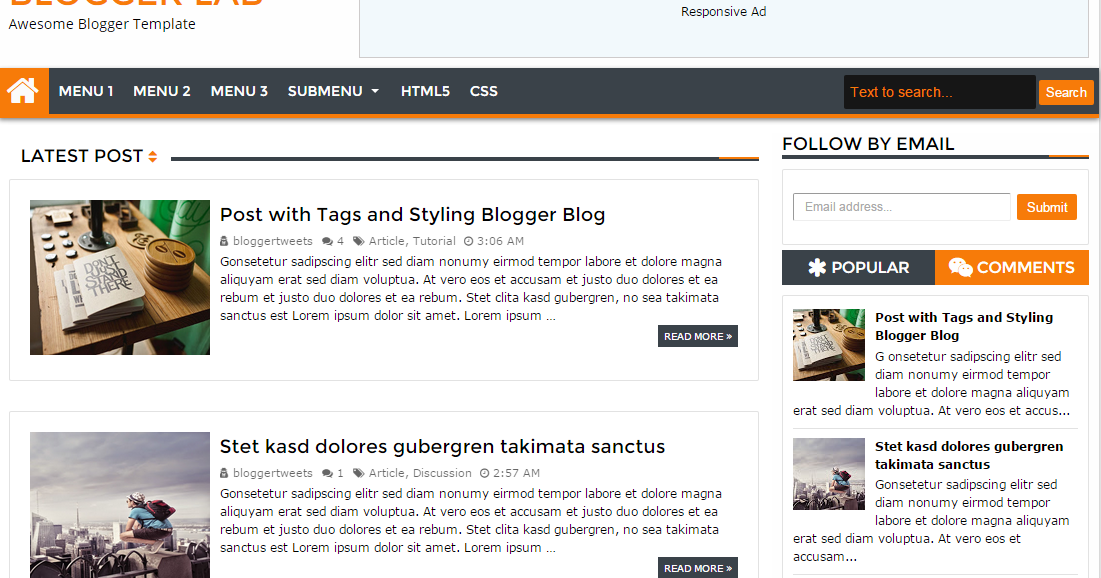Open the HTML5 menu item
This screenshot has height=578, width=1101.
(x=425, y=91)
